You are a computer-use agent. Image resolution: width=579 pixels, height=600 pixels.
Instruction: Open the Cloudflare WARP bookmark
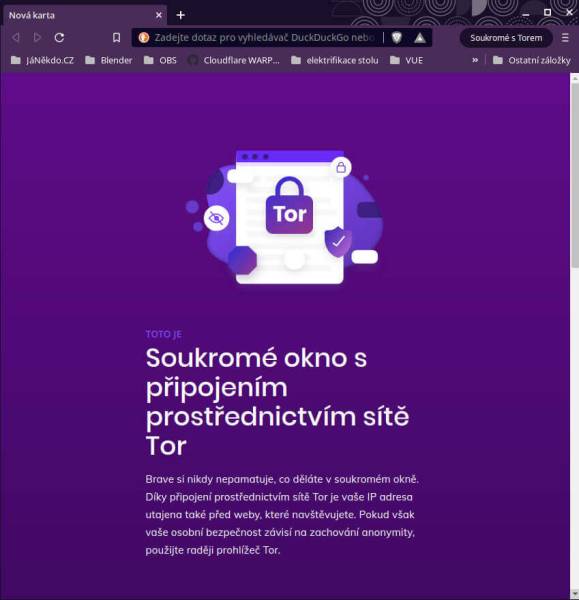coord(234,60)
